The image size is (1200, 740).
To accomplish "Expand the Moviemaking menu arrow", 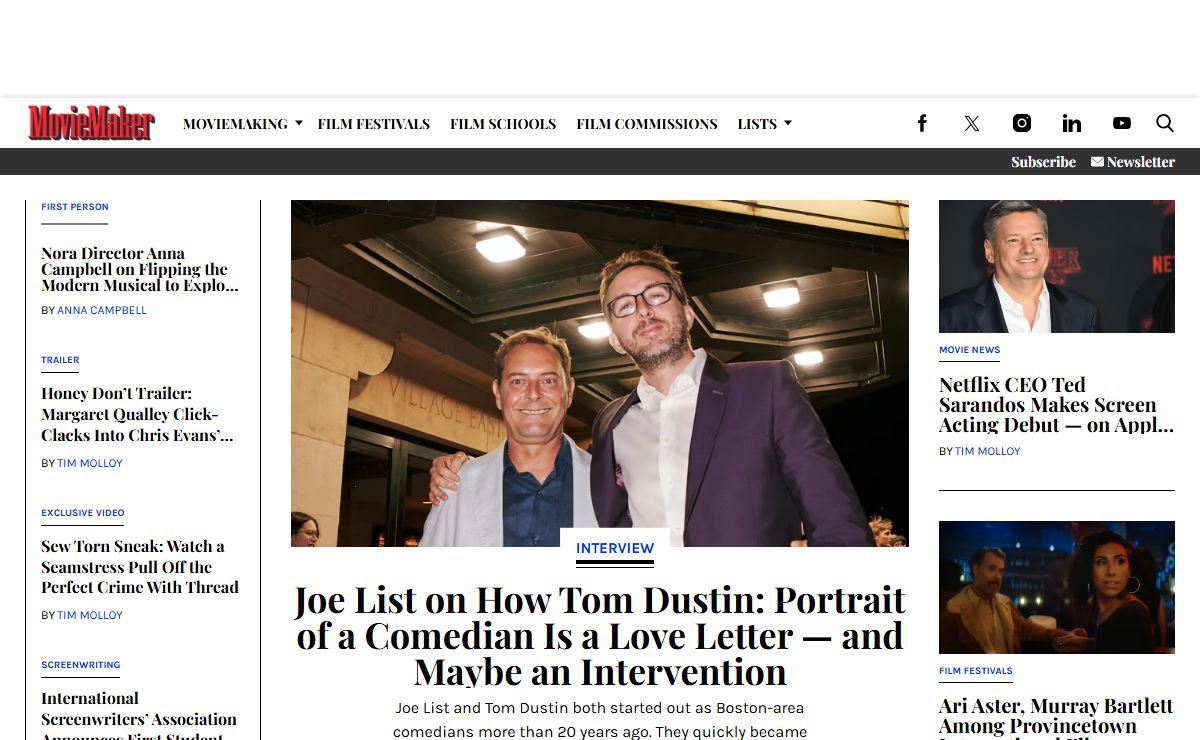I will [298, 123].
